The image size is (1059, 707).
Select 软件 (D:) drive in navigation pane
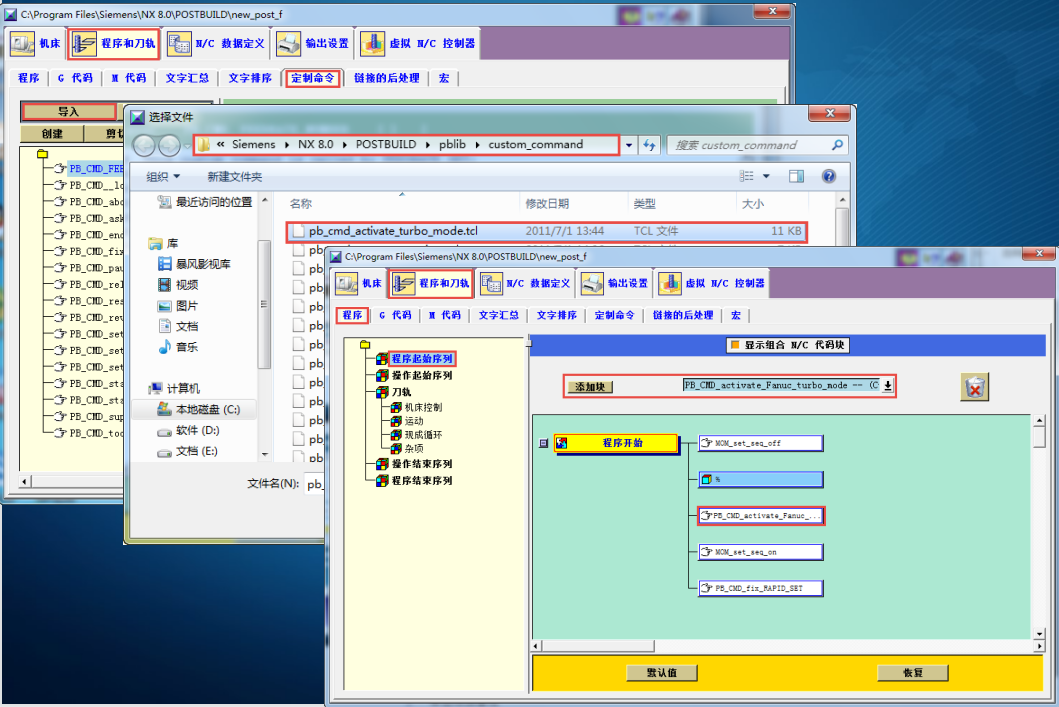tap(188, 431)
